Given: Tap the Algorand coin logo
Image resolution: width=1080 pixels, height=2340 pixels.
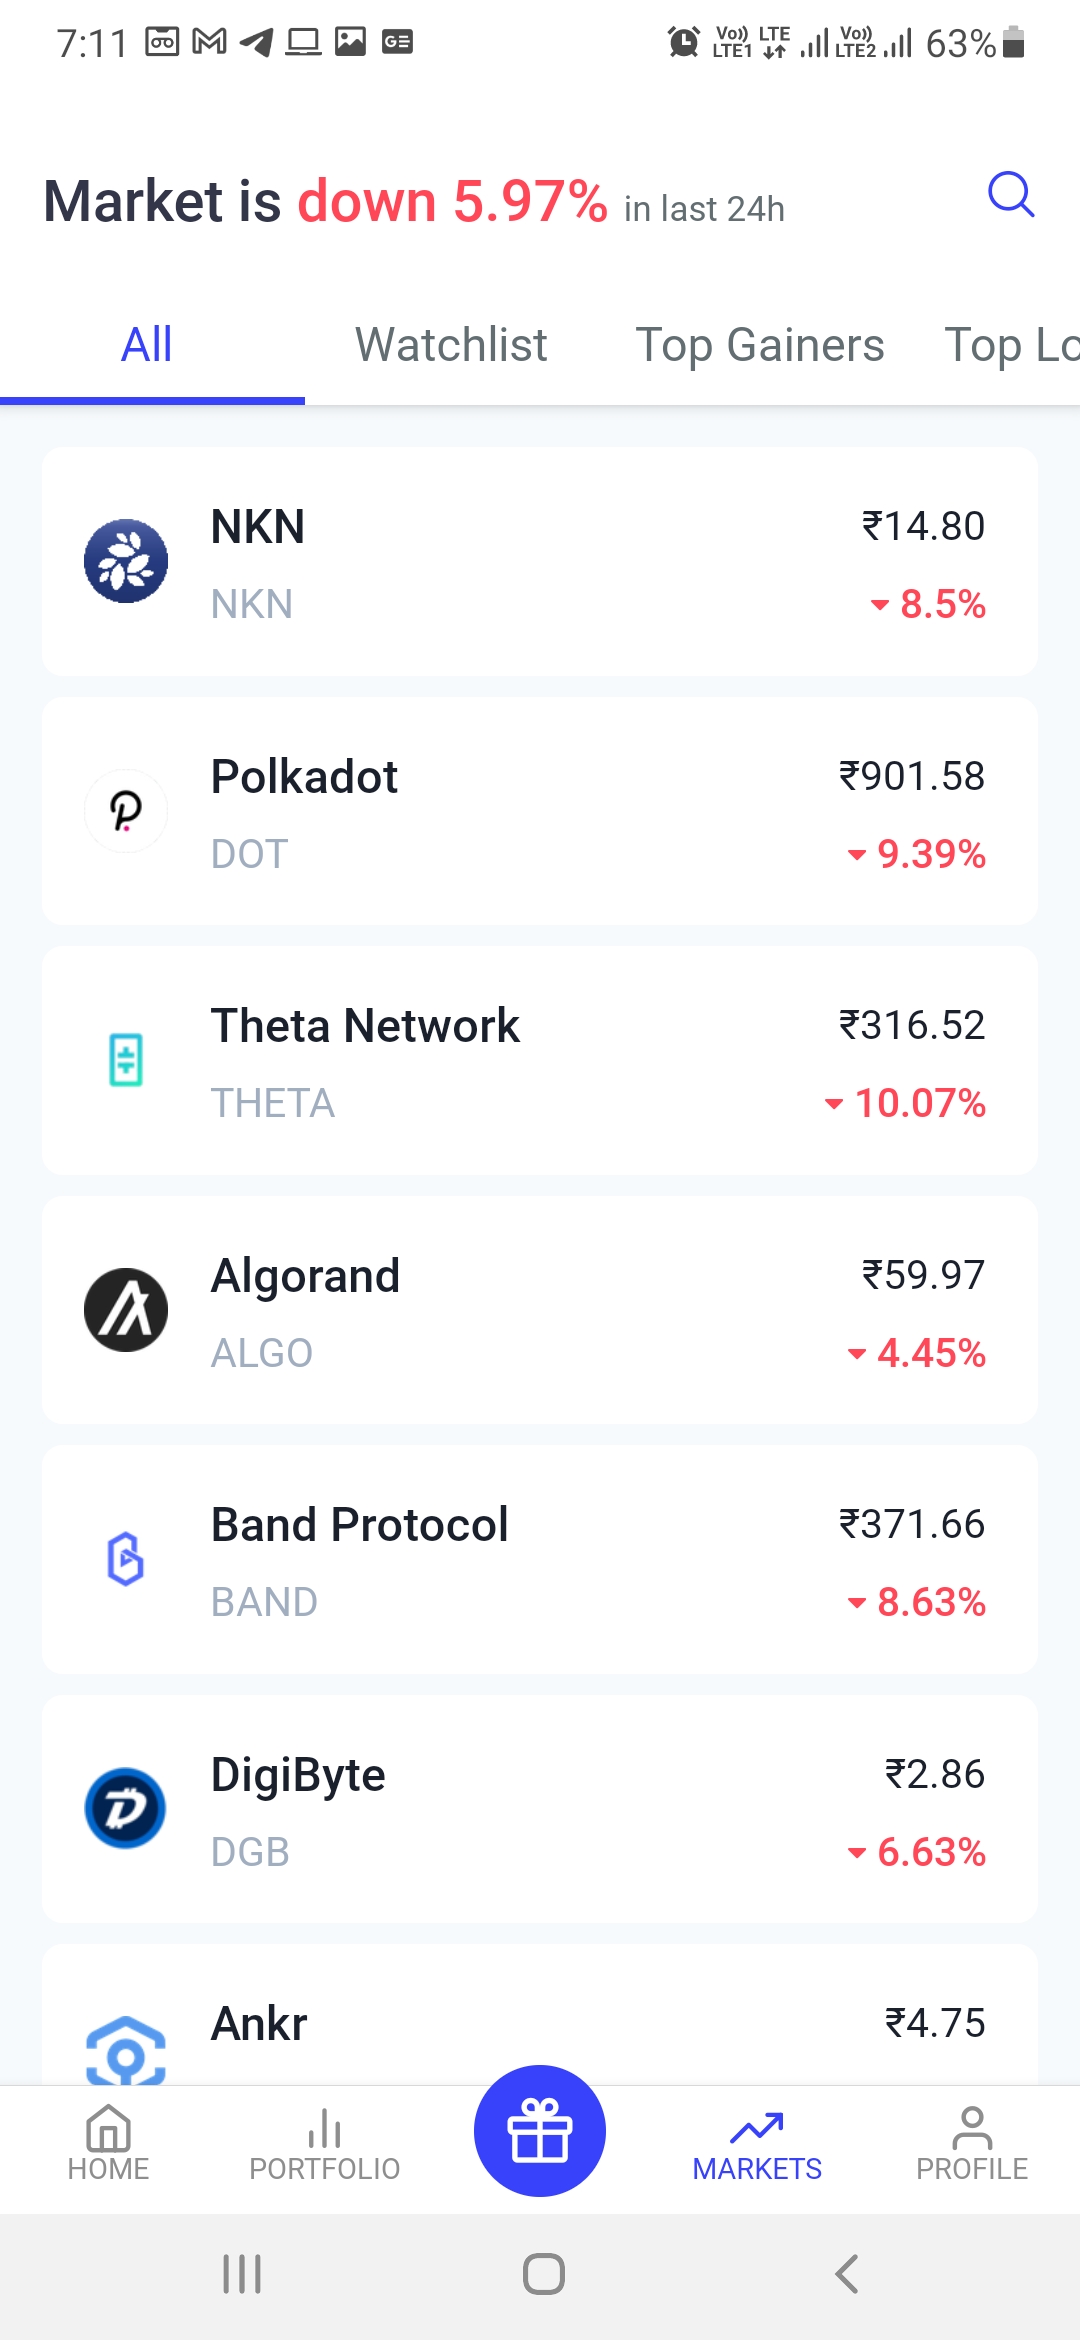Looking at the screenshot, I should [x=126, y=1310].
